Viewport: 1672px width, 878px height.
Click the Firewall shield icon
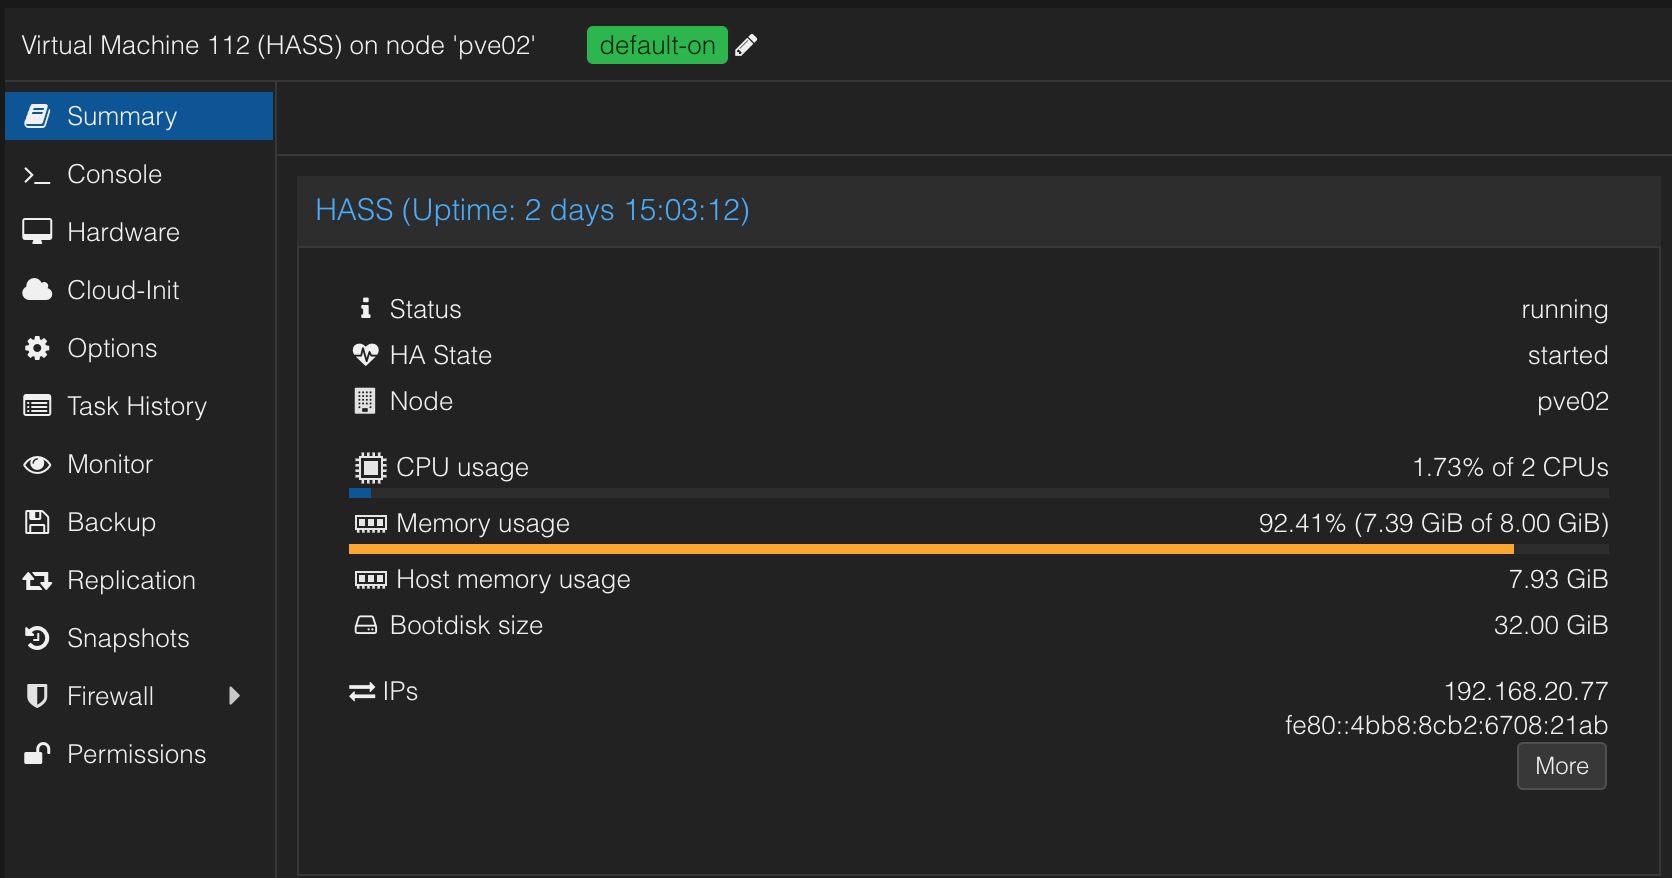pos(37,696)
